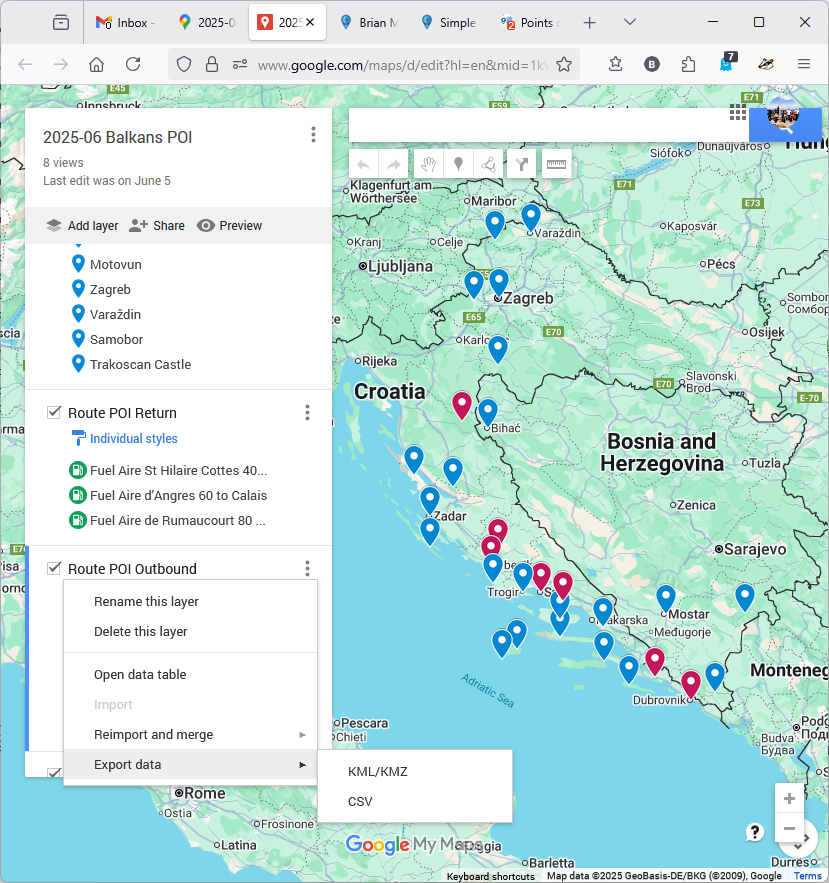The height and width of the screenshot is (883, 829).
Task: Expand the Reimport and merge submenu
Action: click(x=190, y=734)
